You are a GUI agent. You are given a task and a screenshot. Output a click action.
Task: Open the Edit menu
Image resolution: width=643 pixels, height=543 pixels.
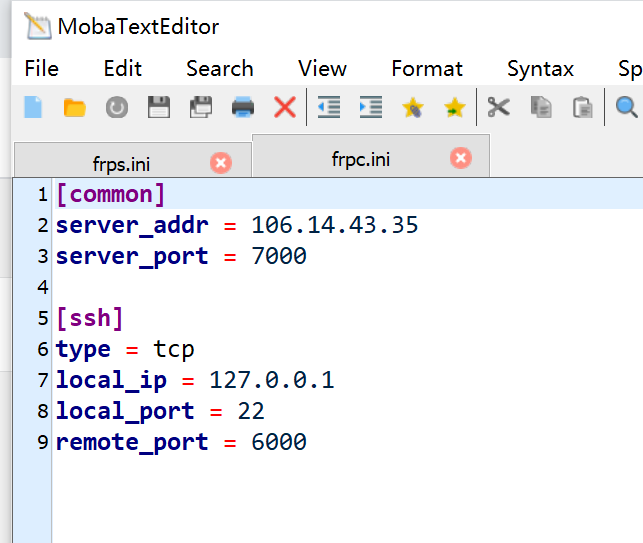coord(123,68)
